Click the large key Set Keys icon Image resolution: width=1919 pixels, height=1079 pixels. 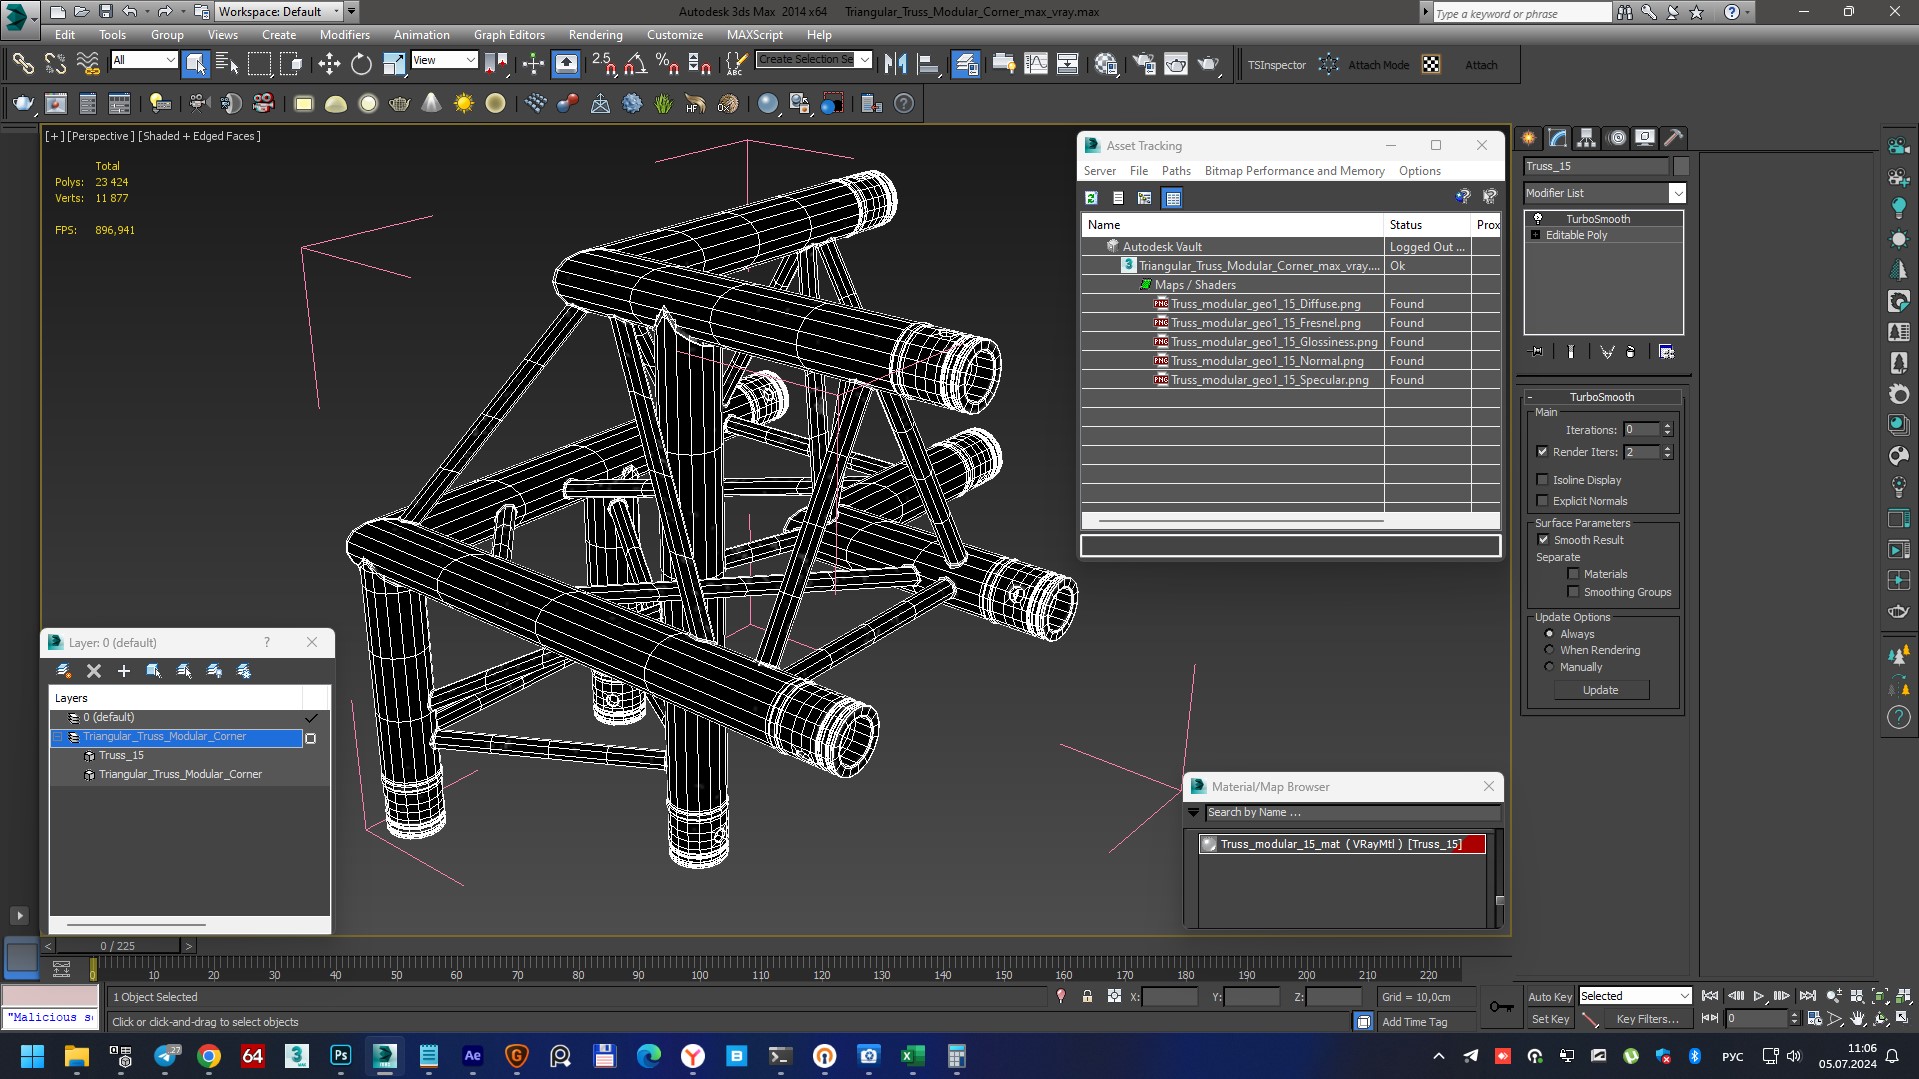1501,1007
